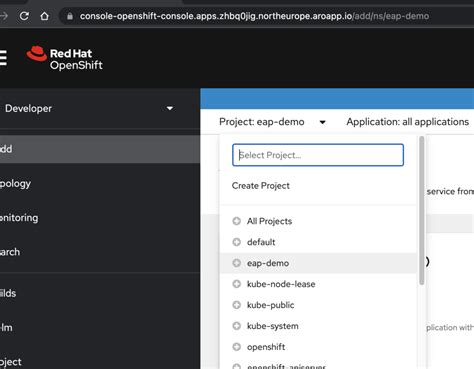Select the default project
Screen dimensions: 474x369
click(x=261, y=242)
